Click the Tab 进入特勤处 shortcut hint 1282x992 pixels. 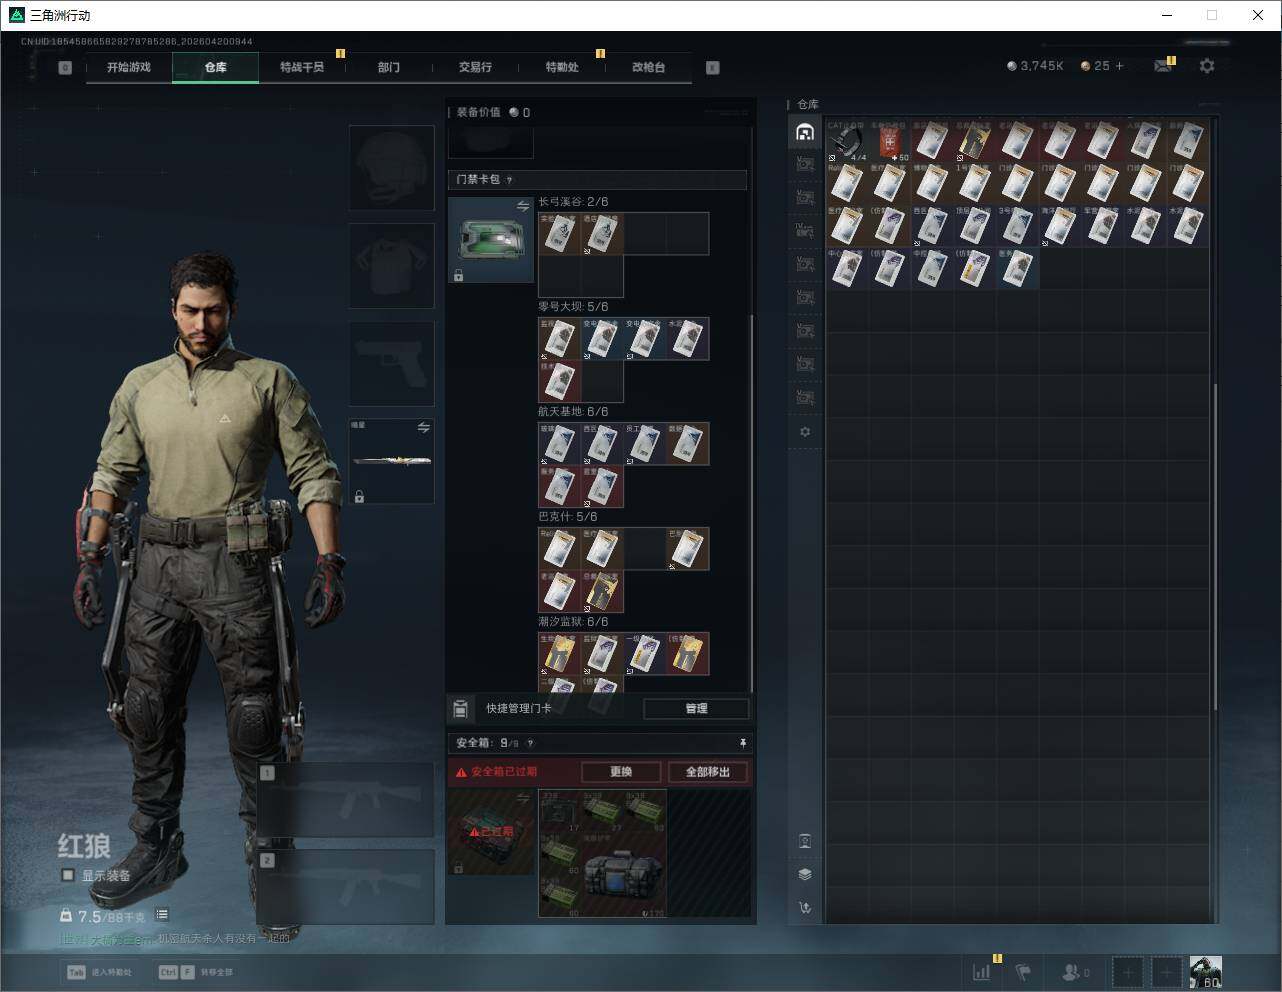coord(99,972)
